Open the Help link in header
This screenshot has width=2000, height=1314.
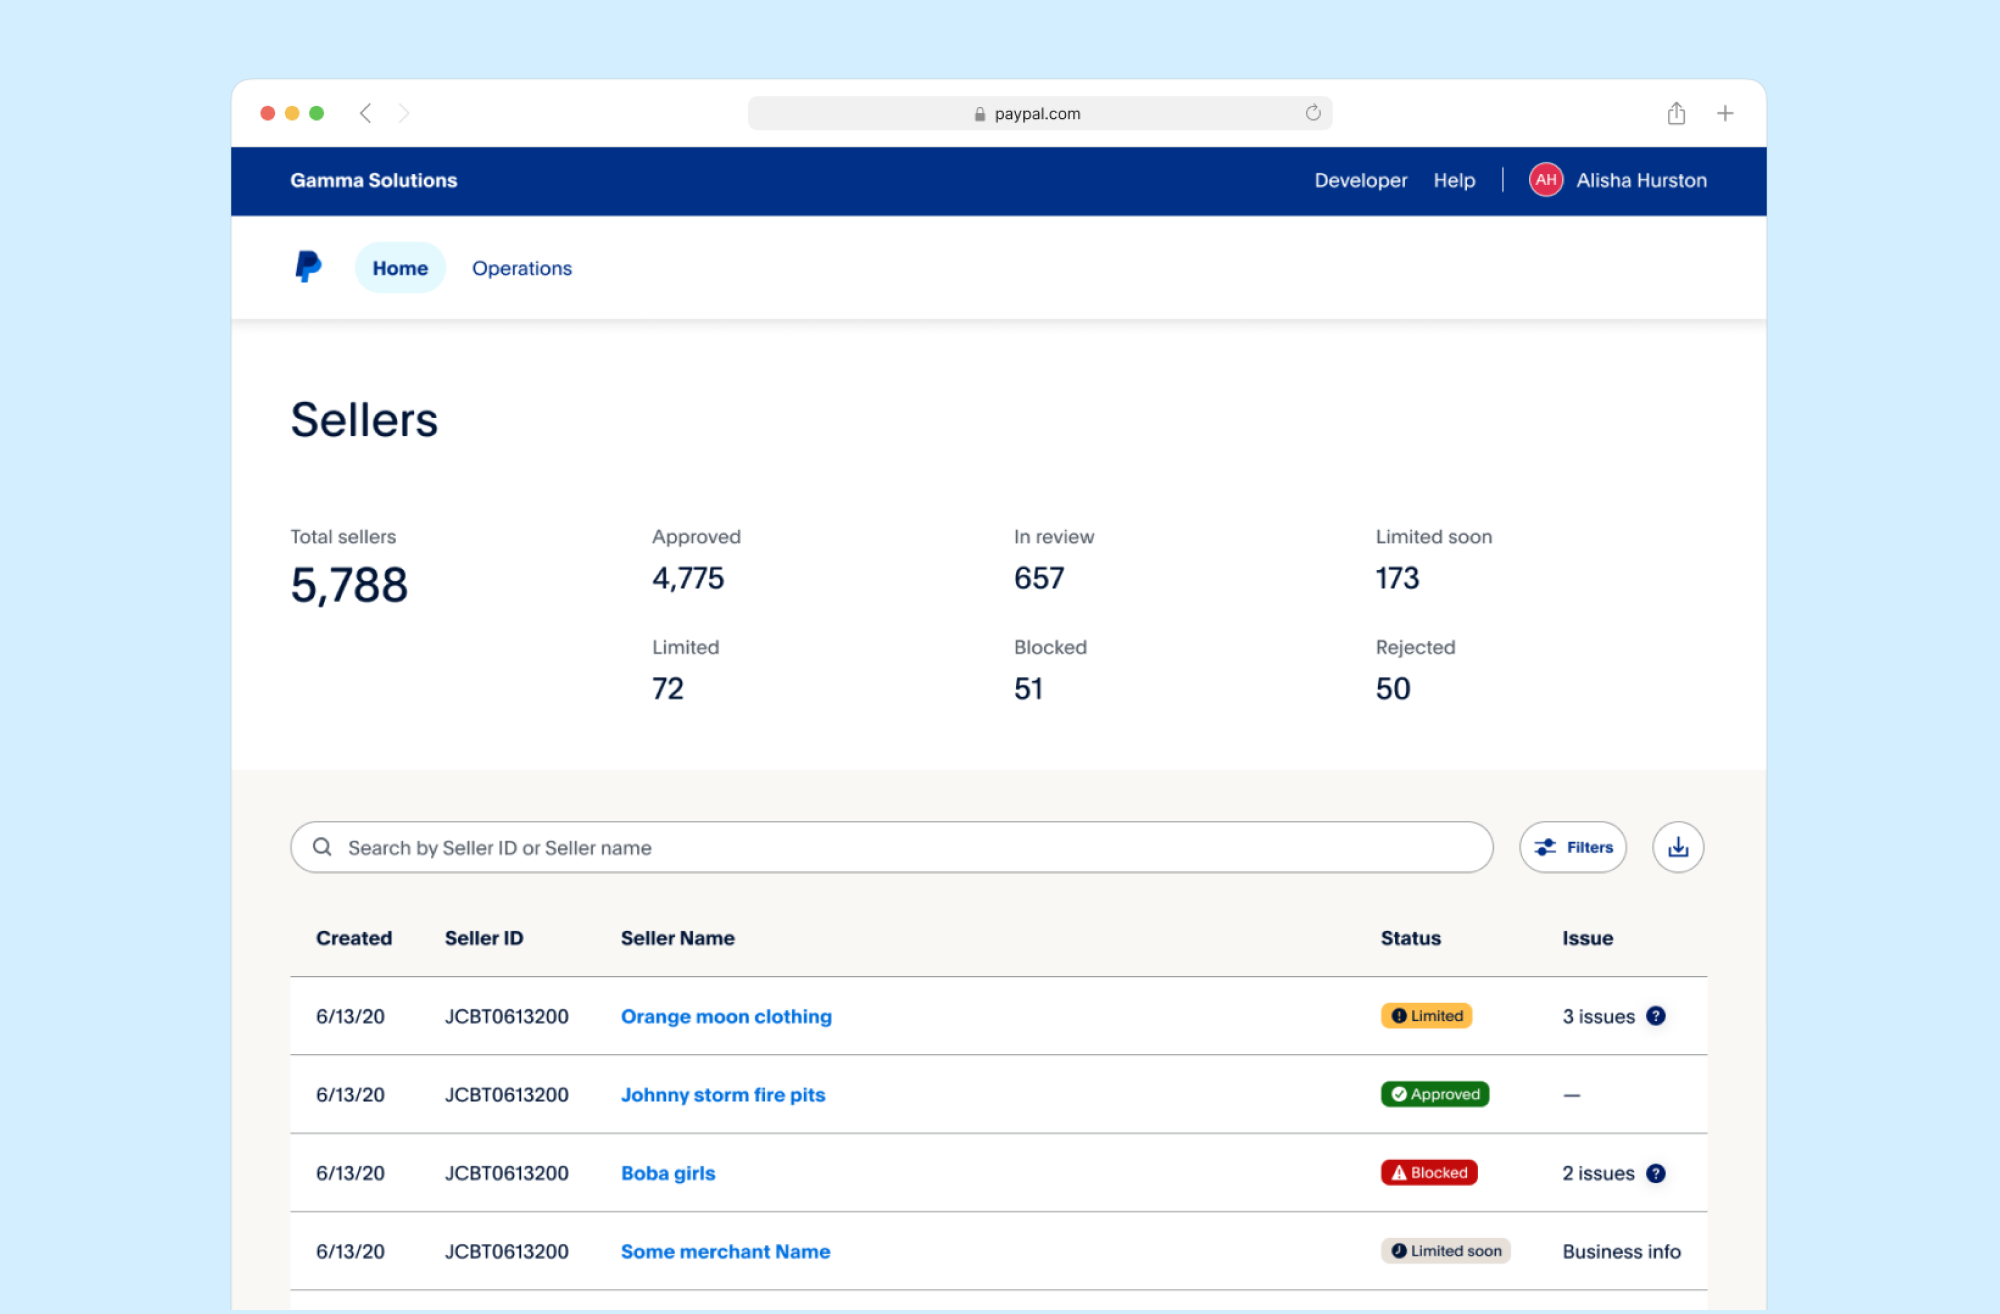(1454, 180)
